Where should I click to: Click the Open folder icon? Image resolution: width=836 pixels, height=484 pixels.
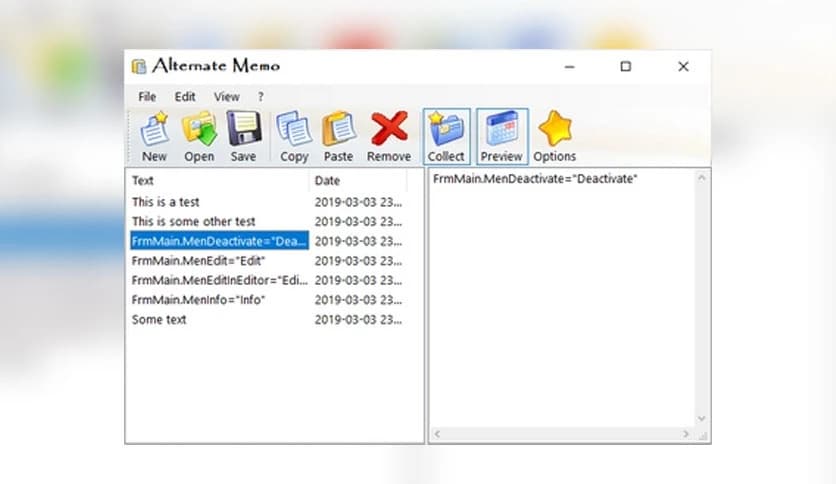(199, 136)
